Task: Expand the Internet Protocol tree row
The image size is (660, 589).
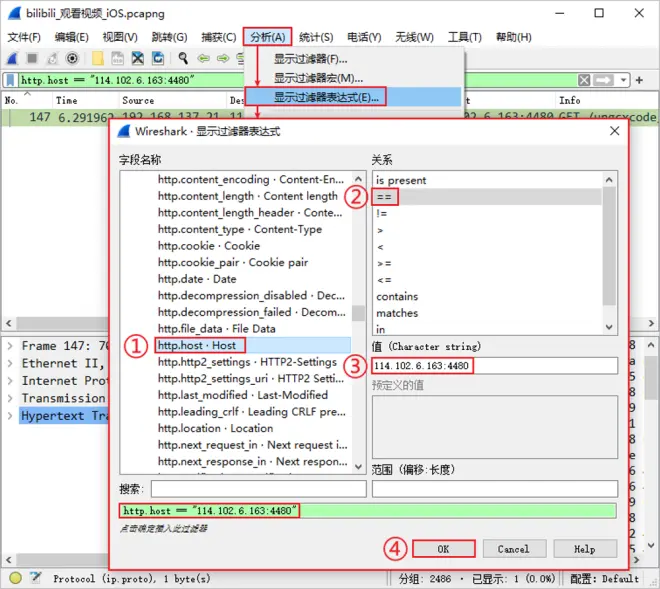Action: pyautogui.click(x=10, y=381)
